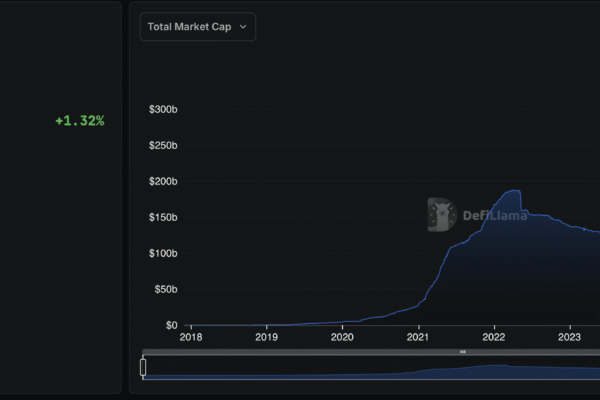
Task: Click the center move handle atop the zoom bar
Action: coord(463,352)
